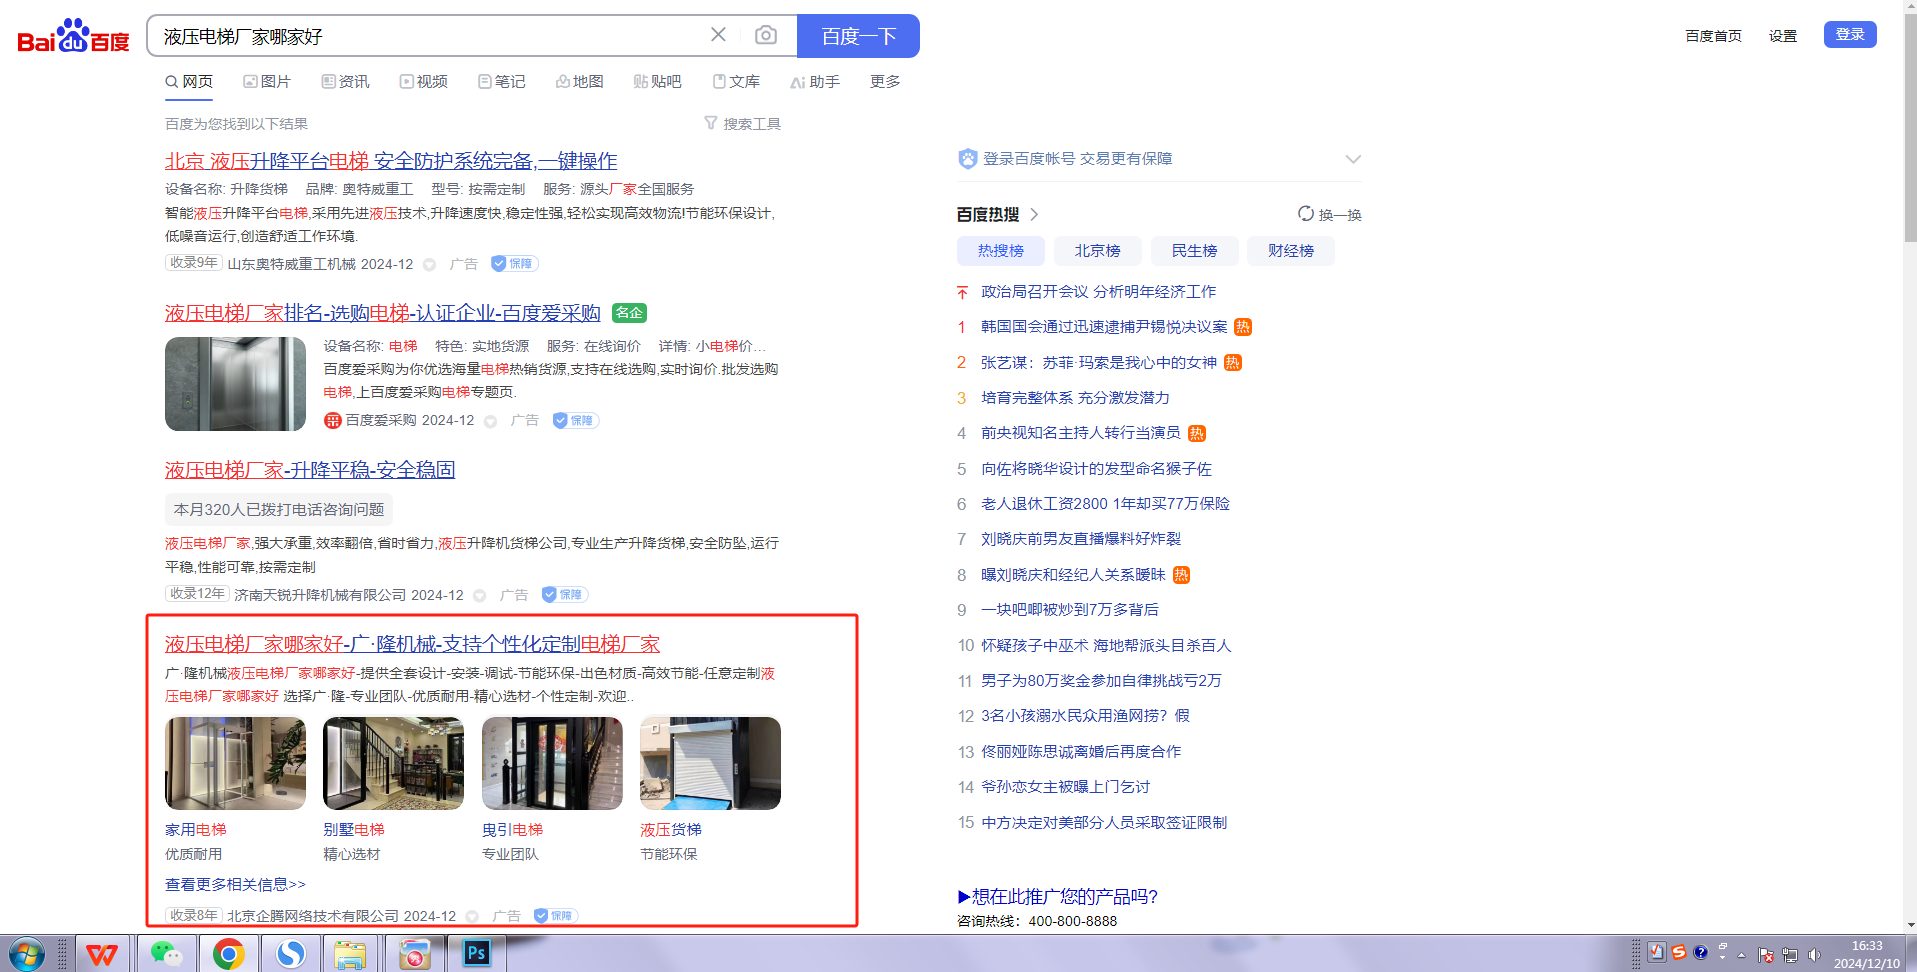Viewport: 1917px width, 972px height.
Task: Expand the 登录百度帐号 security panel
Action: pyautogui.click(x=1352, y=159)
